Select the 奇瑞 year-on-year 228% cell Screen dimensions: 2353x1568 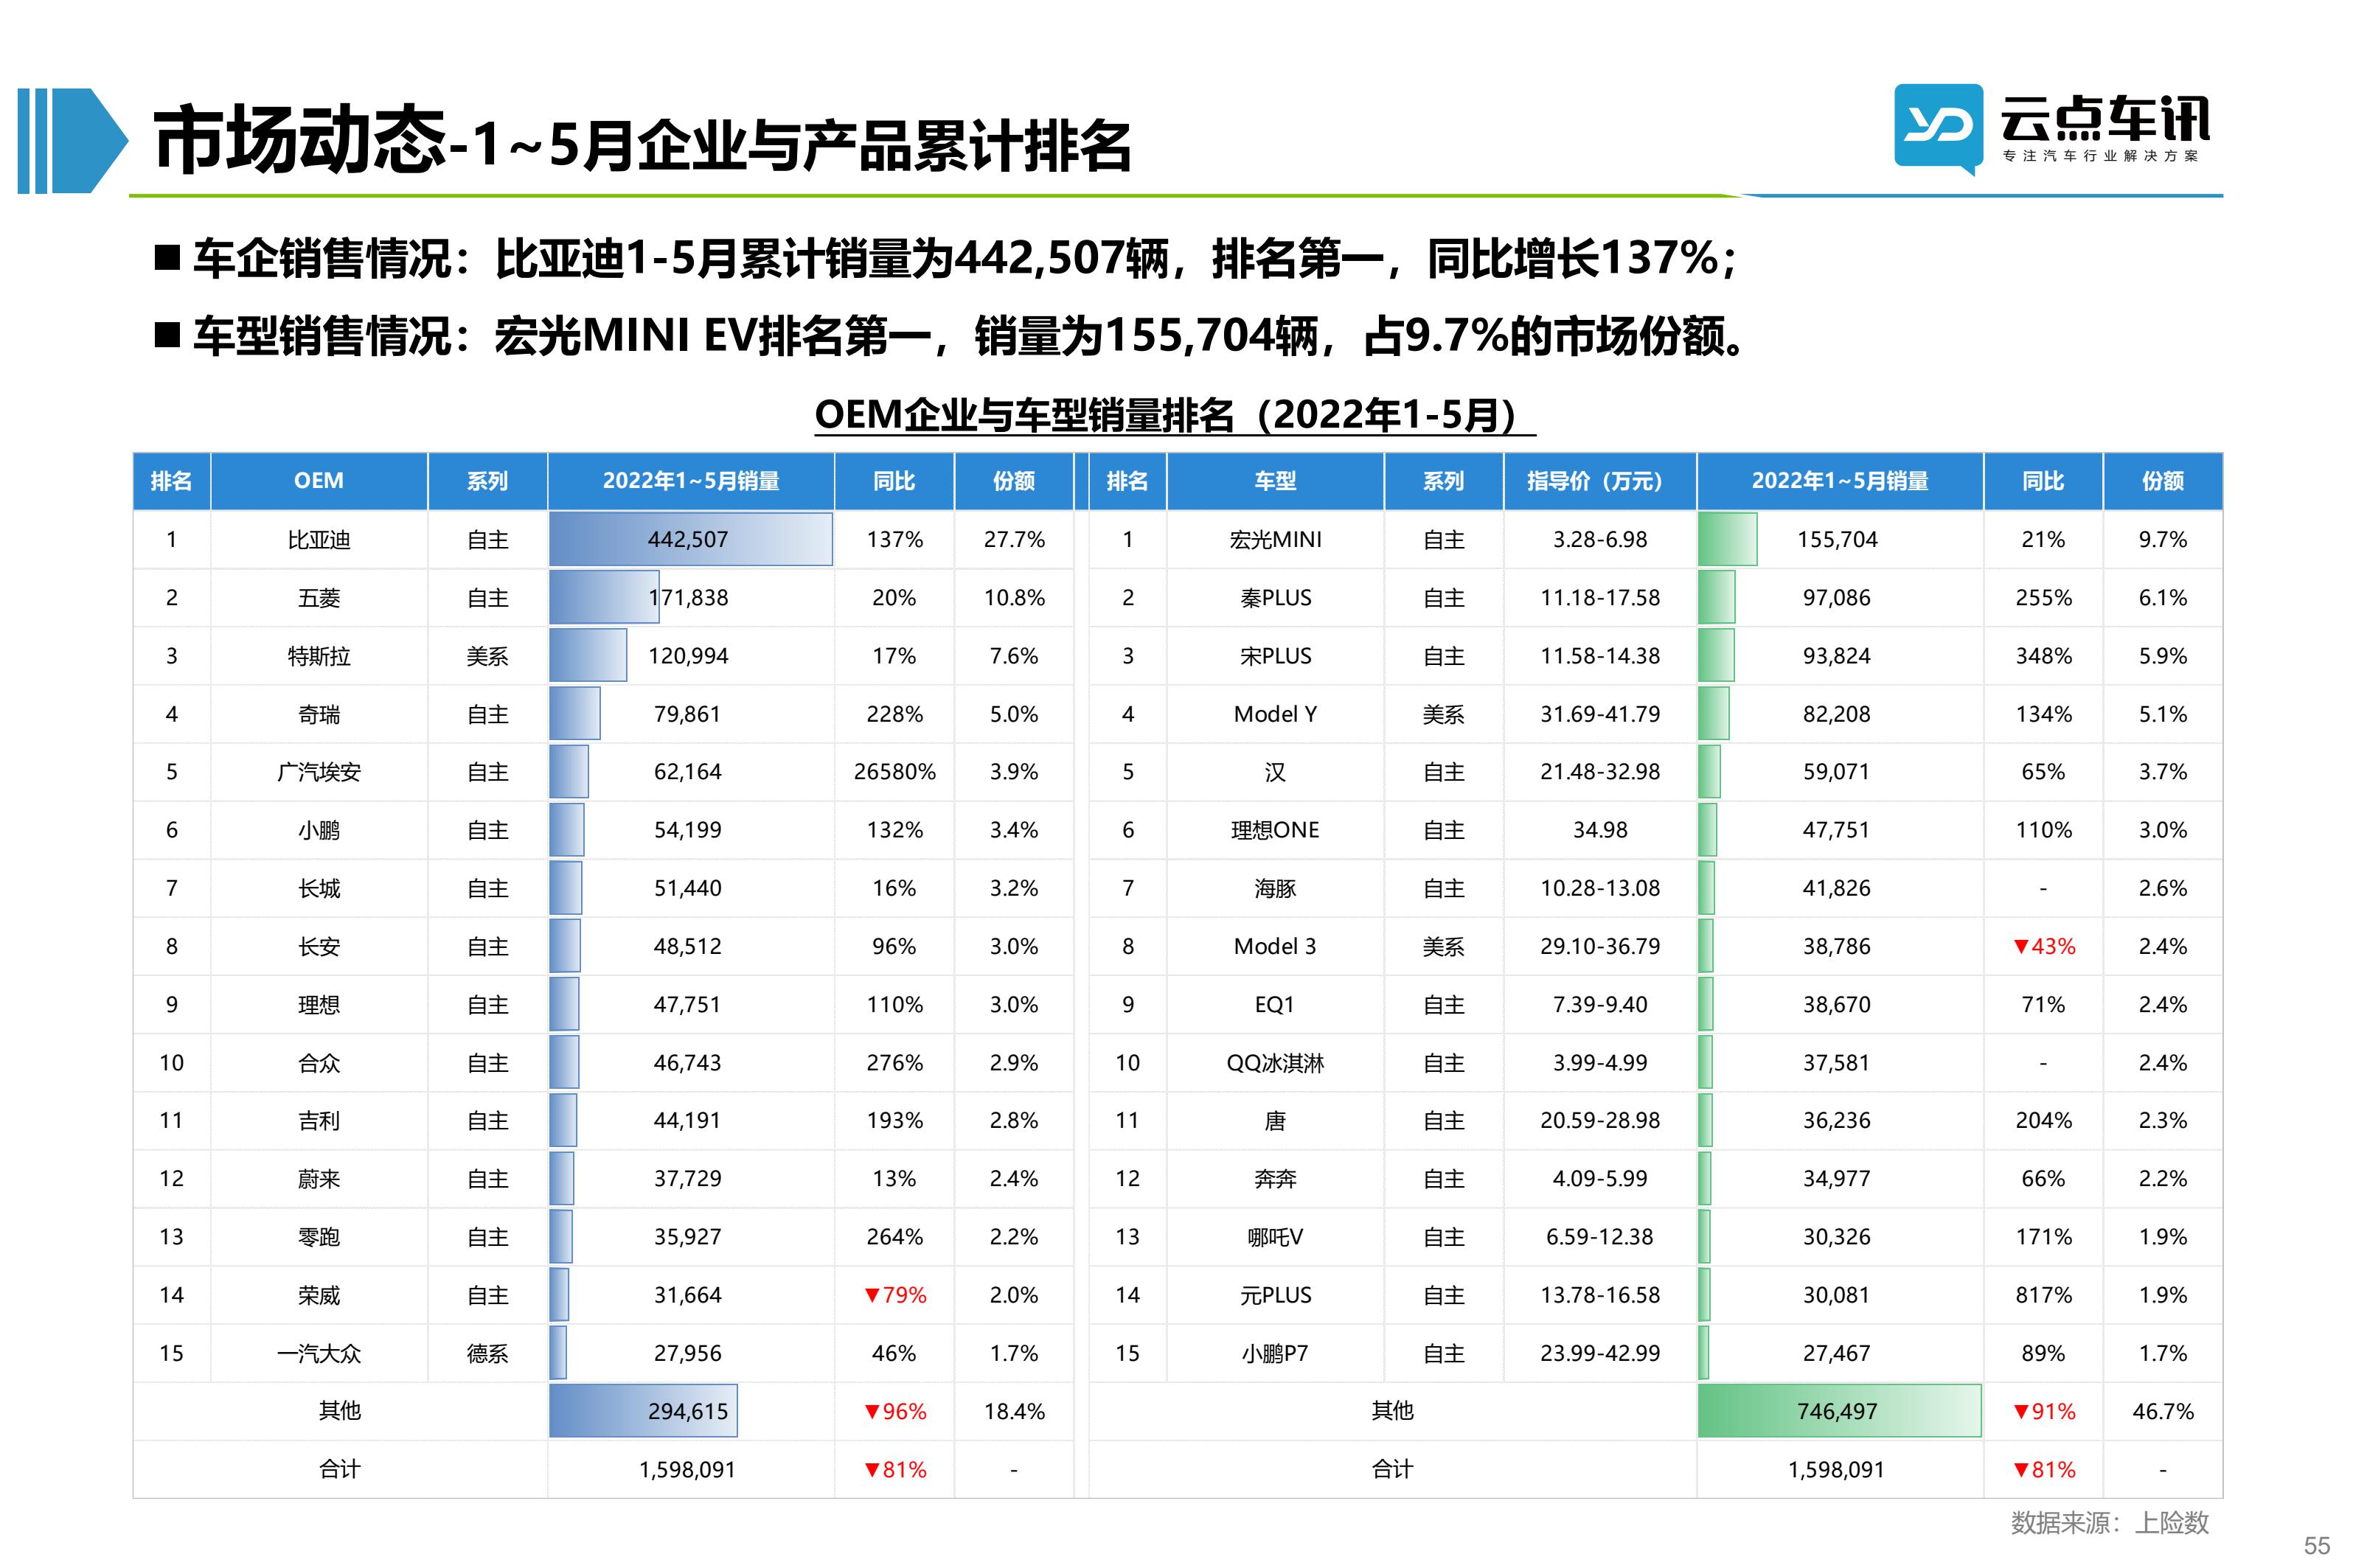click(894, 714)
